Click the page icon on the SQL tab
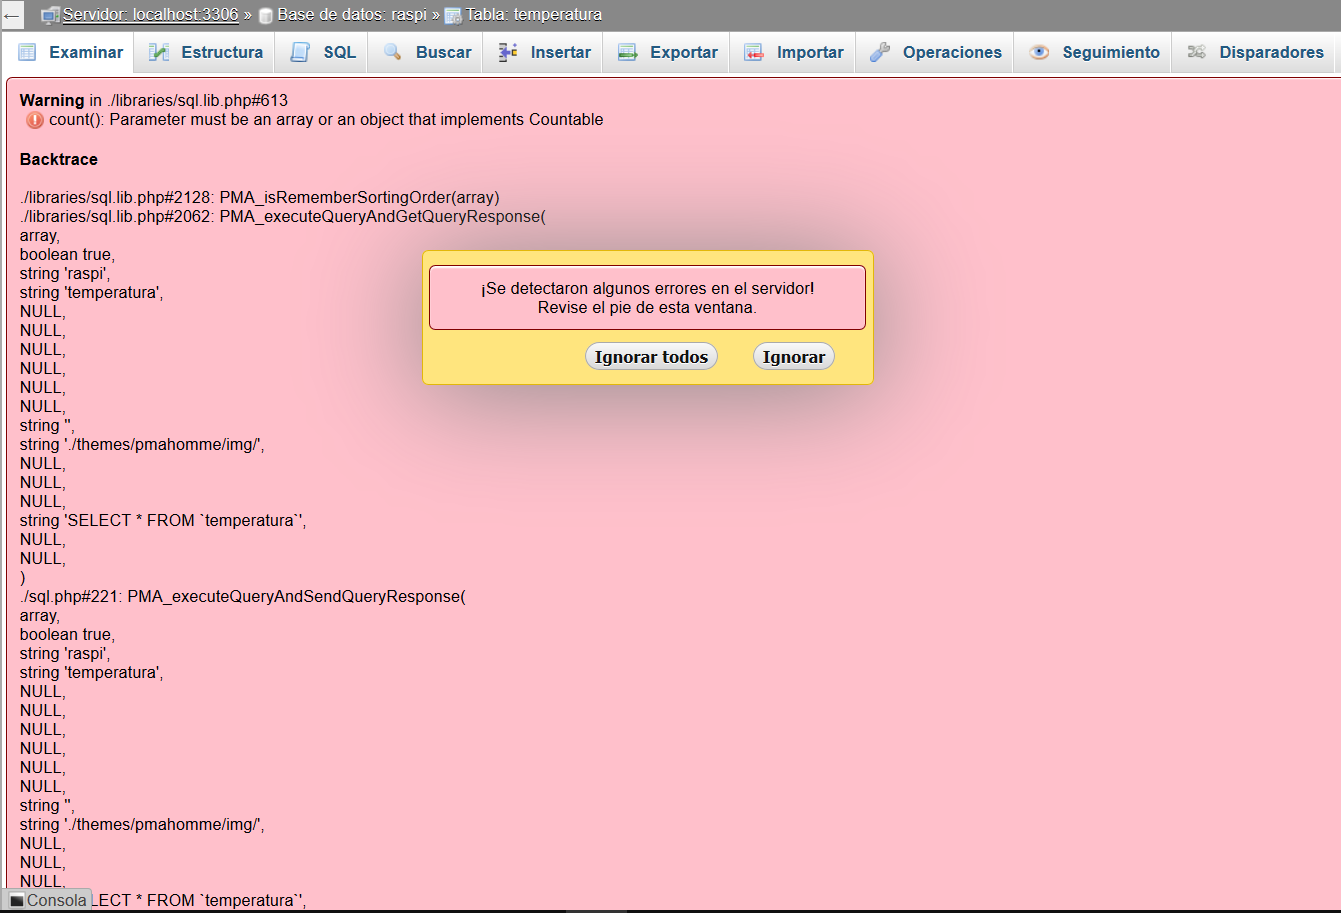Screen dimensions: 1341x913 299,52
